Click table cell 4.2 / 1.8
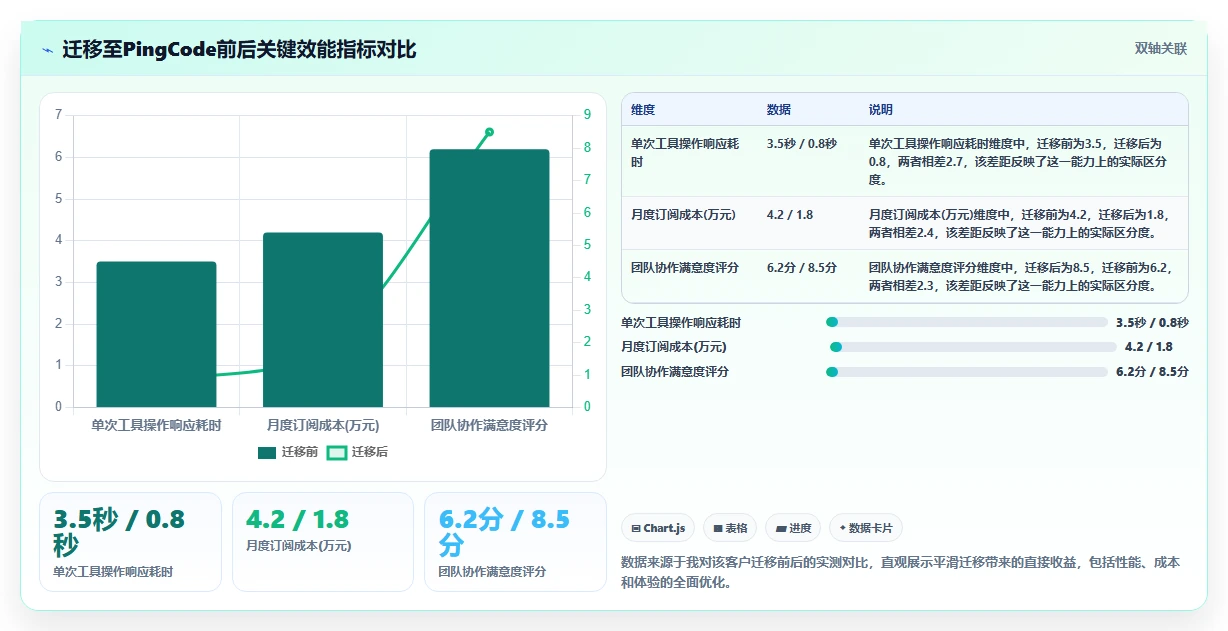 789,215
